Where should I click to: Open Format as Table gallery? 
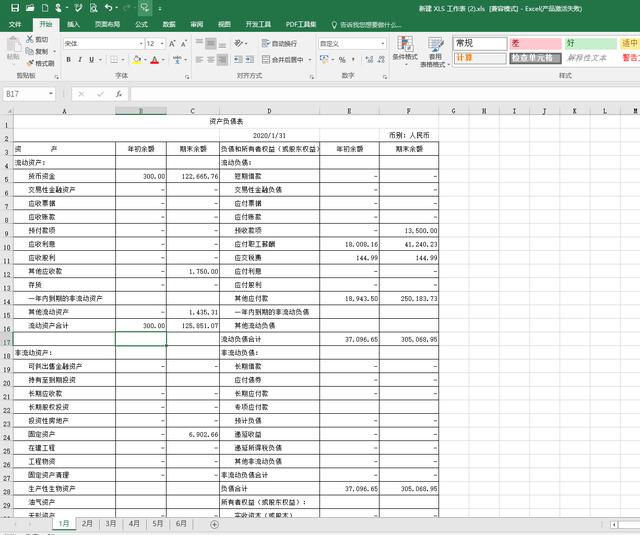(435, 51)
